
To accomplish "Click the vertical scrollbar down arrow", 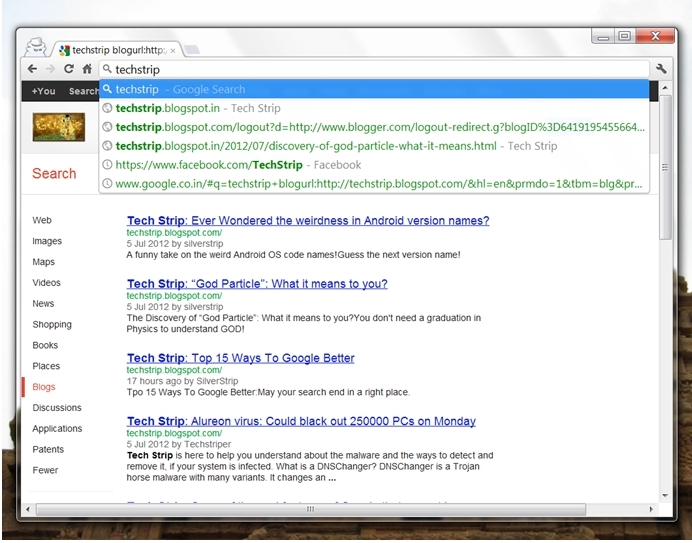I will point(665,496).
